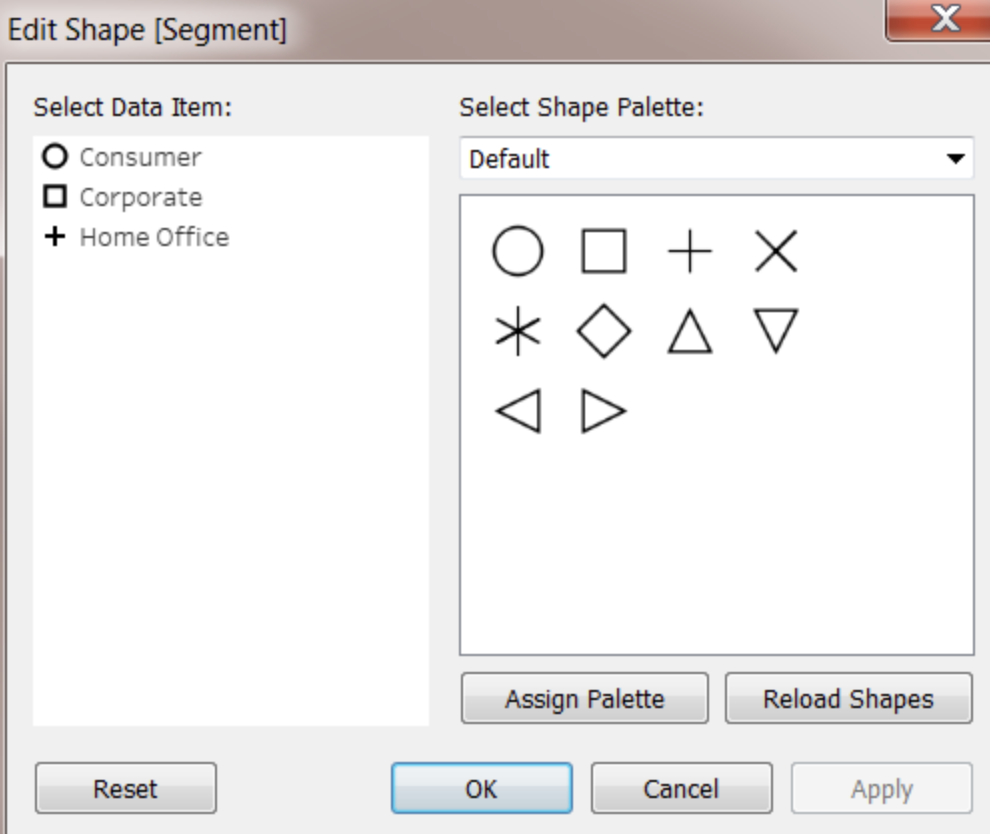Open the Select Shape Palette dropdown
The width and height of the screenshot is (990, 834).
pos(717,158)
